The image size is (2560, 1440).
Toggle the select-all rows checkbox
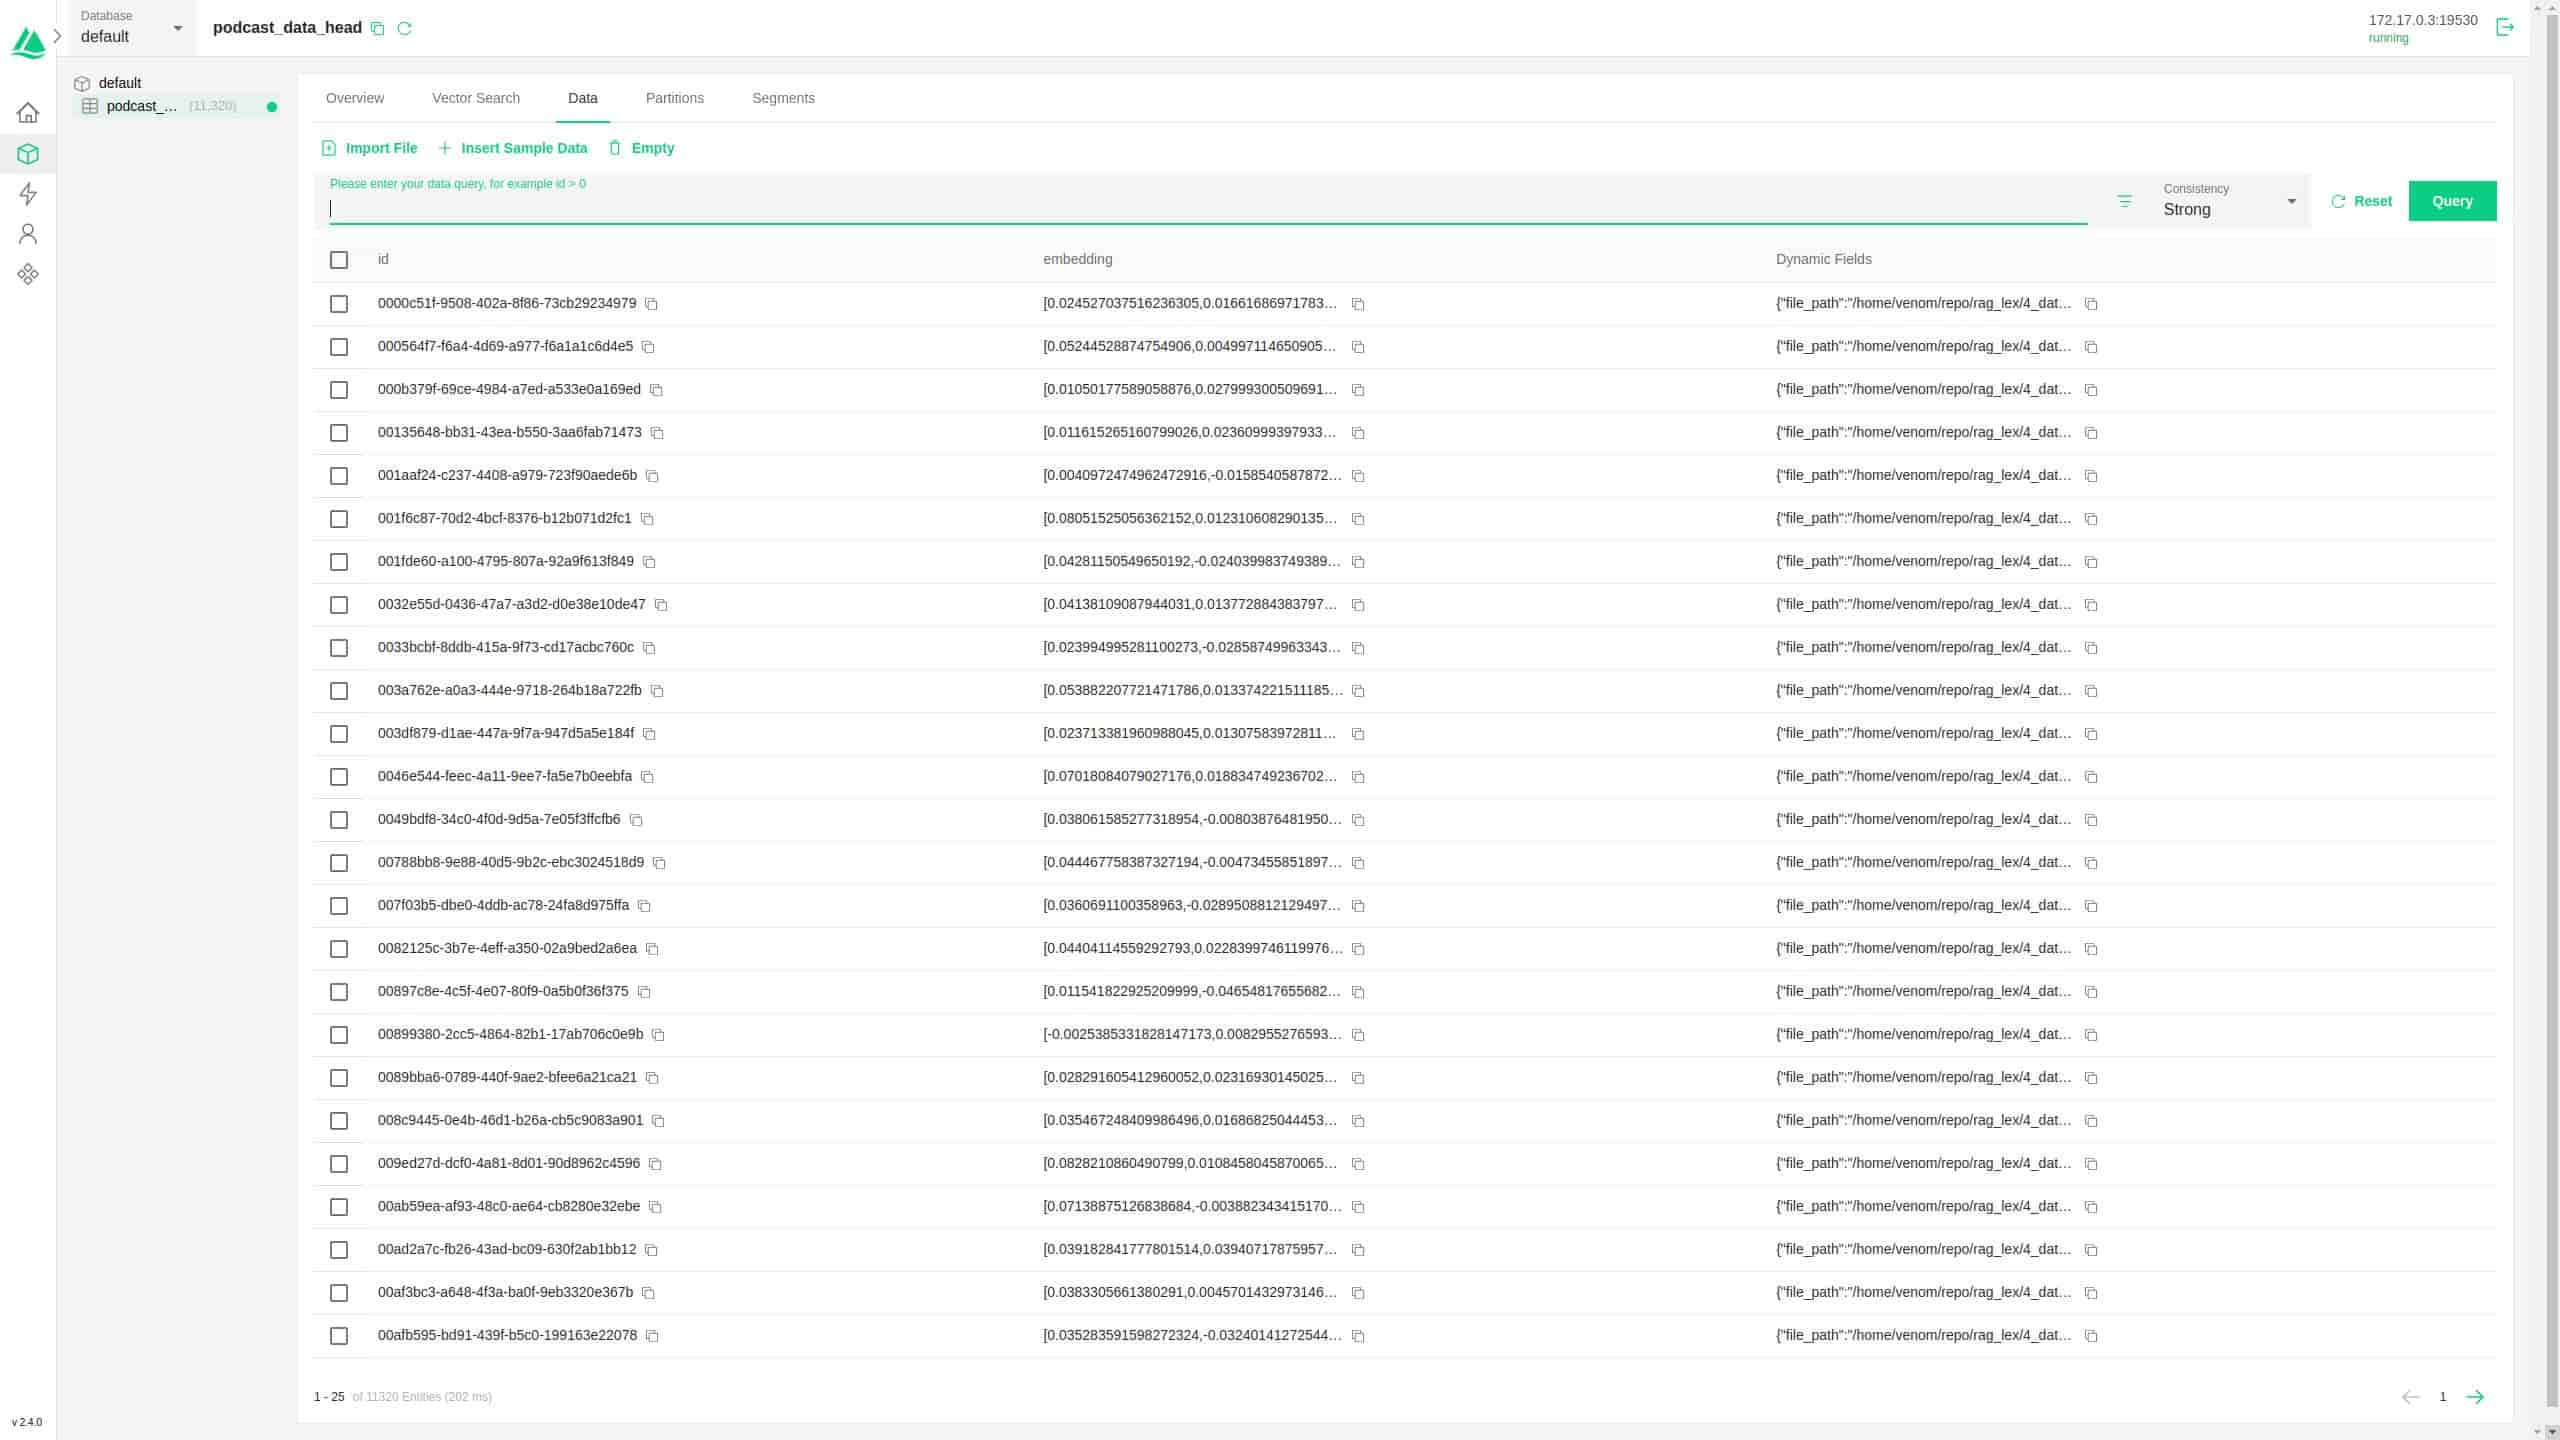(x=339, y=260)
